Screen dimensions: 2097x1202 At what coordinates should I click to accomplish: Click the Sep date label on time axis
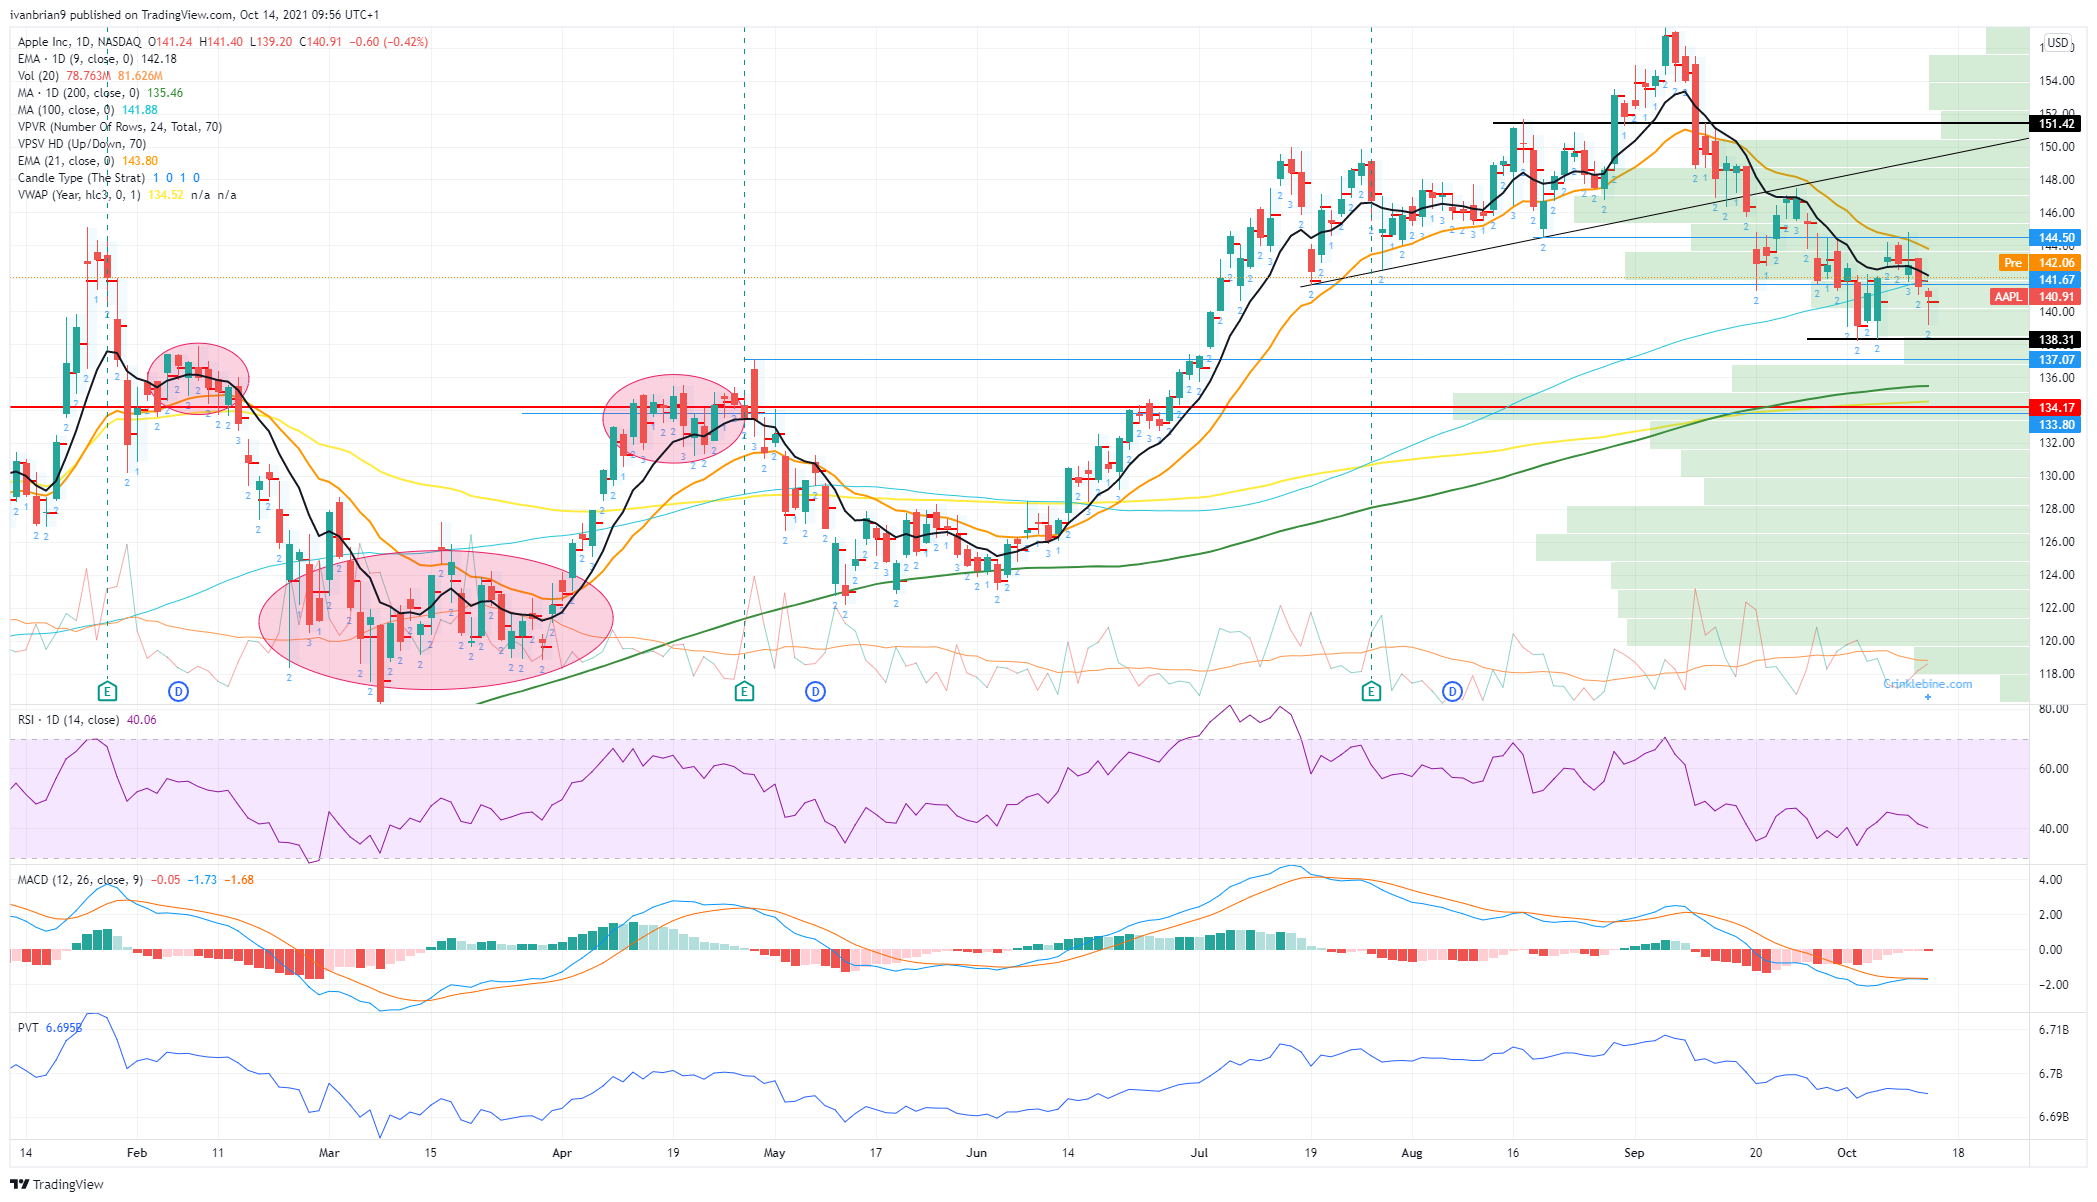(1634, 1153)
